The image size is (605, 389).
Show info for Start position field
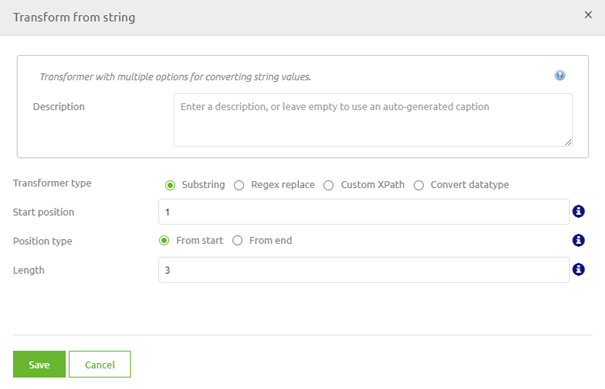coord(578,211)
